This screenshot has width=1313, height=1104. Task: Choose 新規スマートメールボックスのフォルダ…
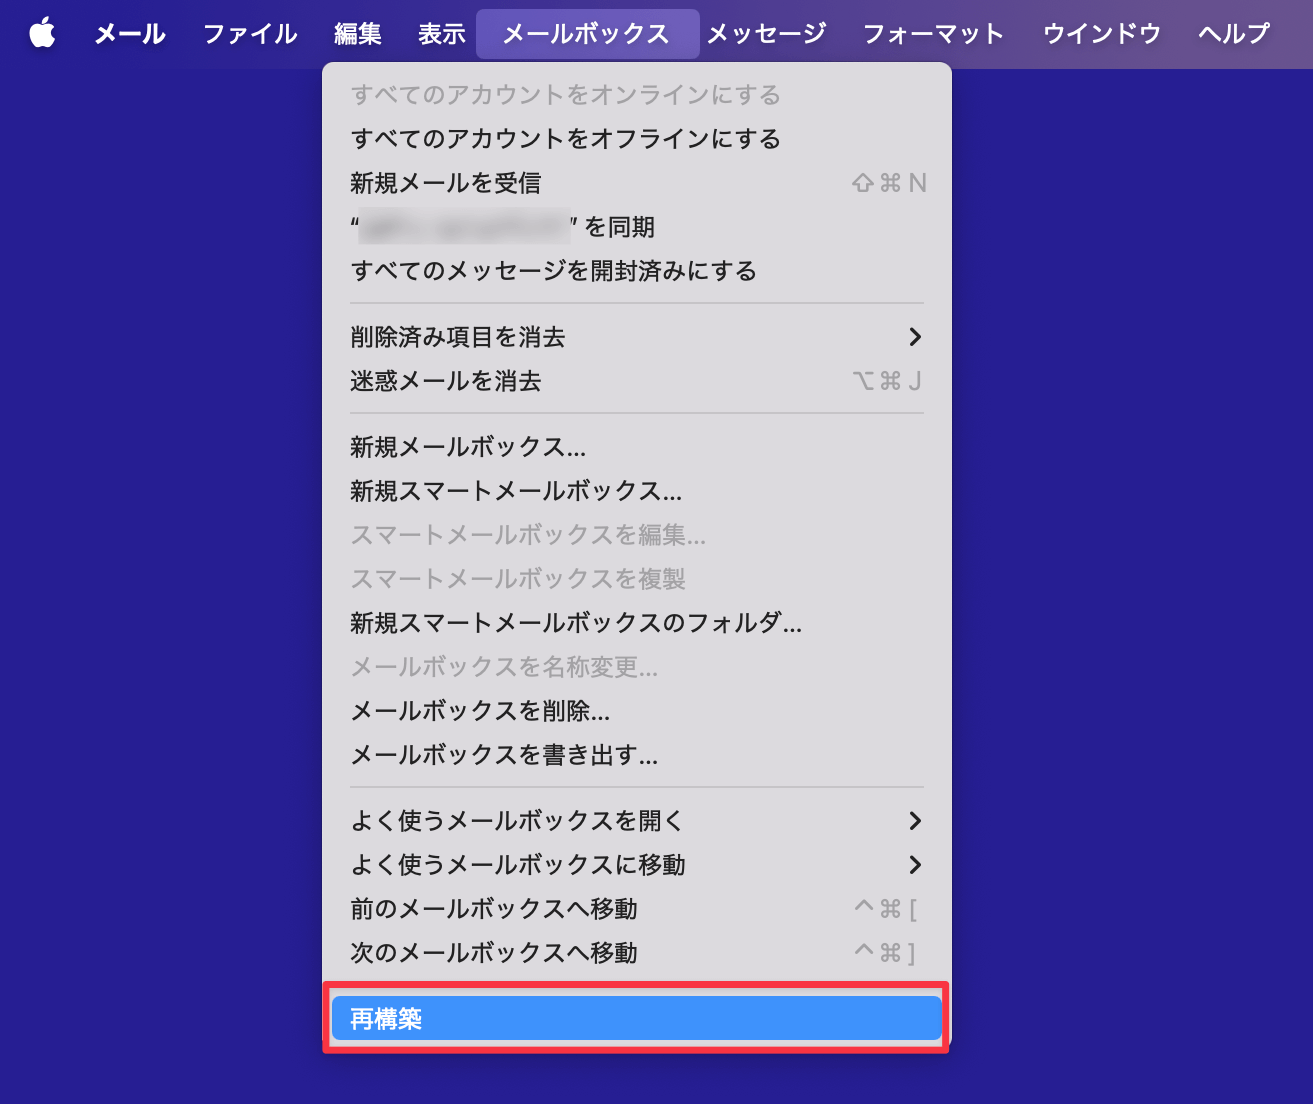pyautogui.click(x=637, y=623)
